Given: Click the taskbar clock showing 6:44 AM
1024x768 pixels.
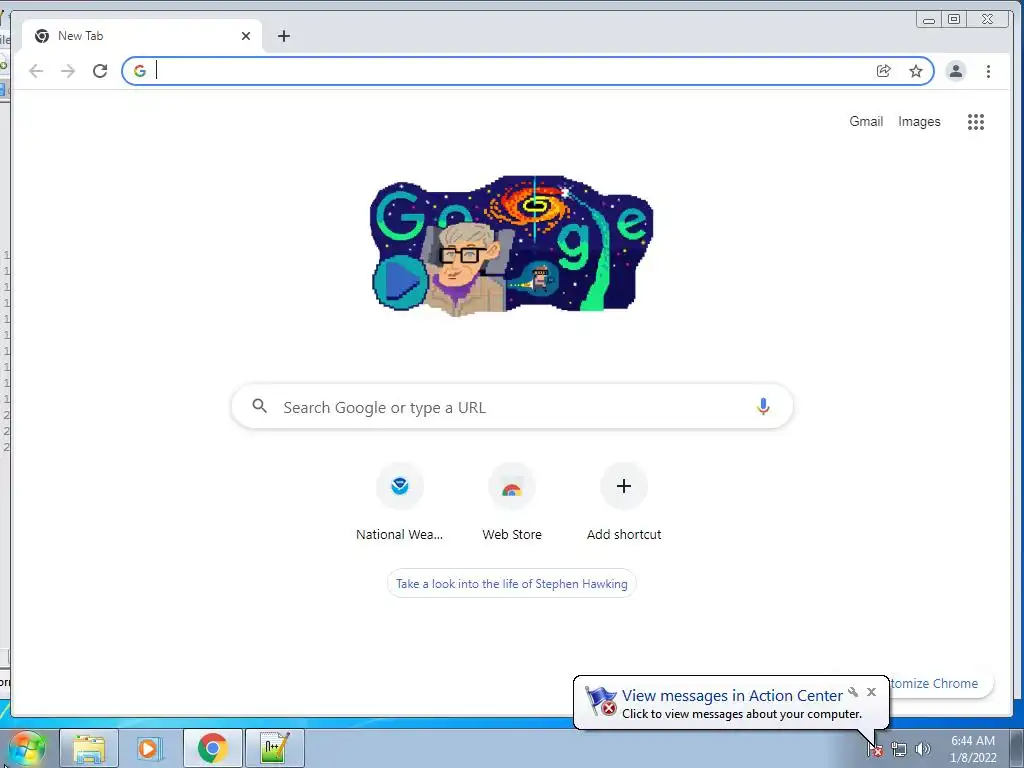Looking at the screenshot, I should point(973,749).
